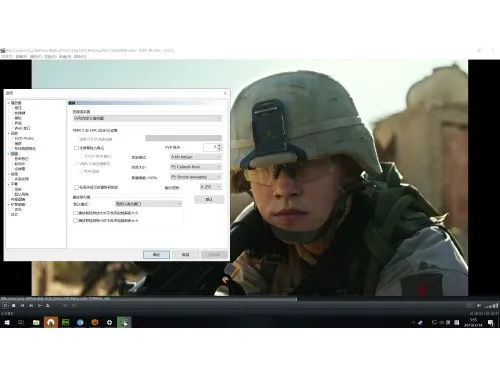Viewport: 500px width, 375px height.
Task: Open File Explorer from the taskbar
Action: click(36, 322)
